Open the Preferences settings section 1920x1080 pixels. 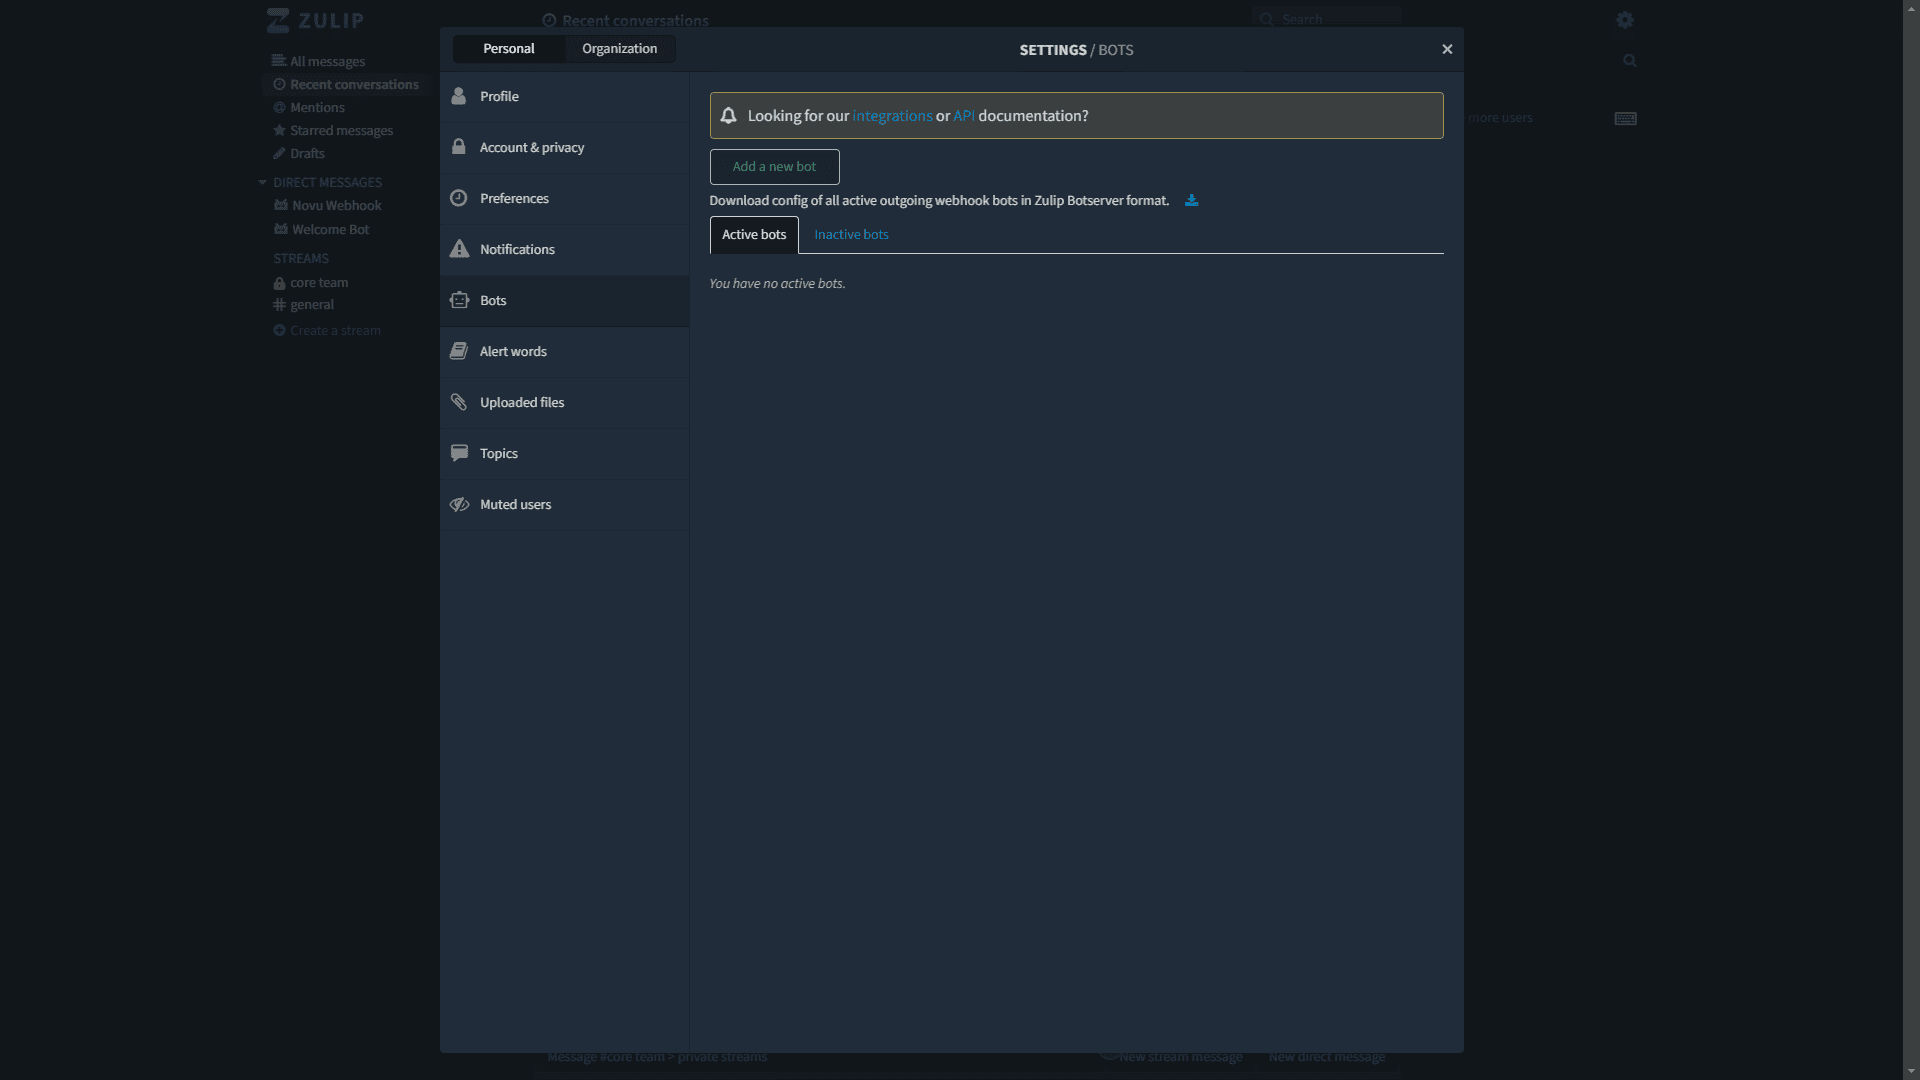(564, 199)
